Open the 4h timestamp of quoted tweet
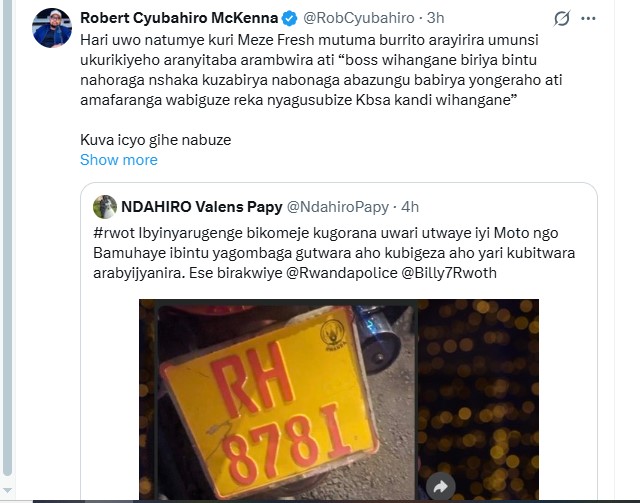 410,207
